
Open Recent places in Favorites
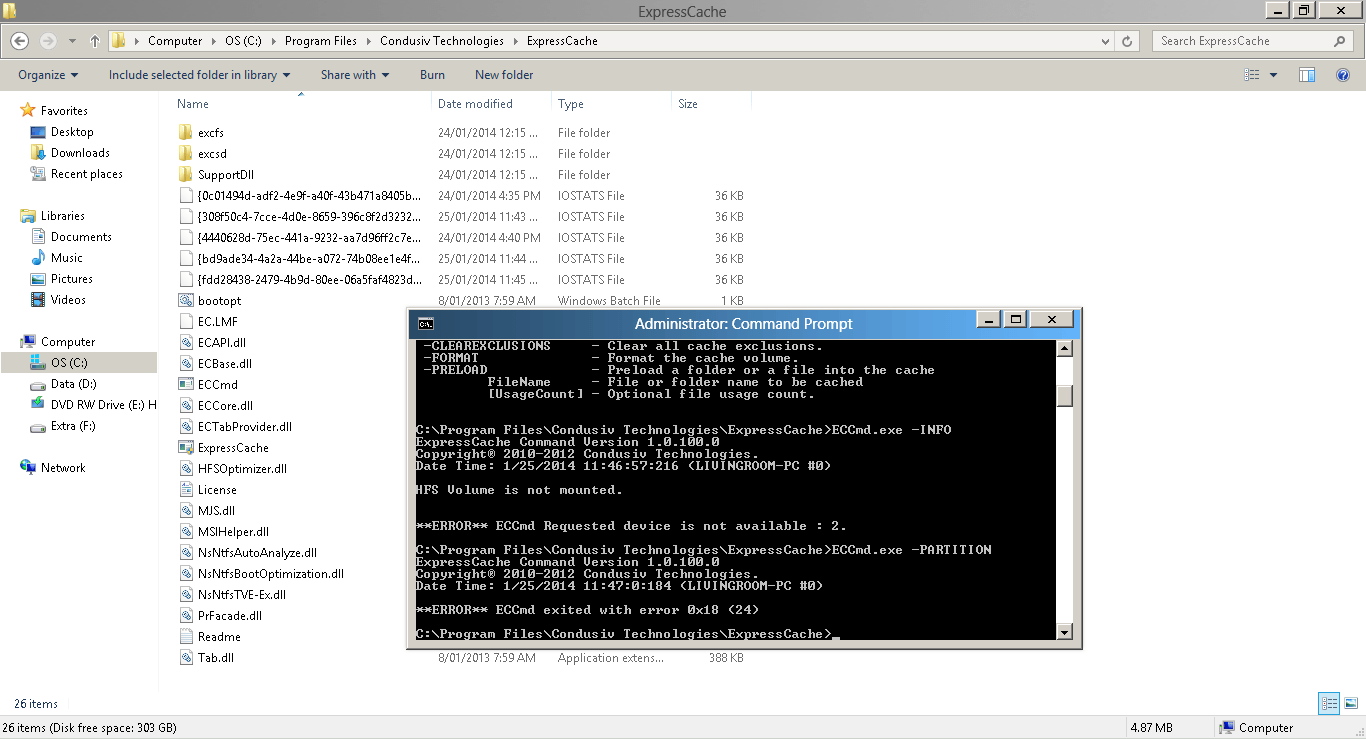pos(87,174)
